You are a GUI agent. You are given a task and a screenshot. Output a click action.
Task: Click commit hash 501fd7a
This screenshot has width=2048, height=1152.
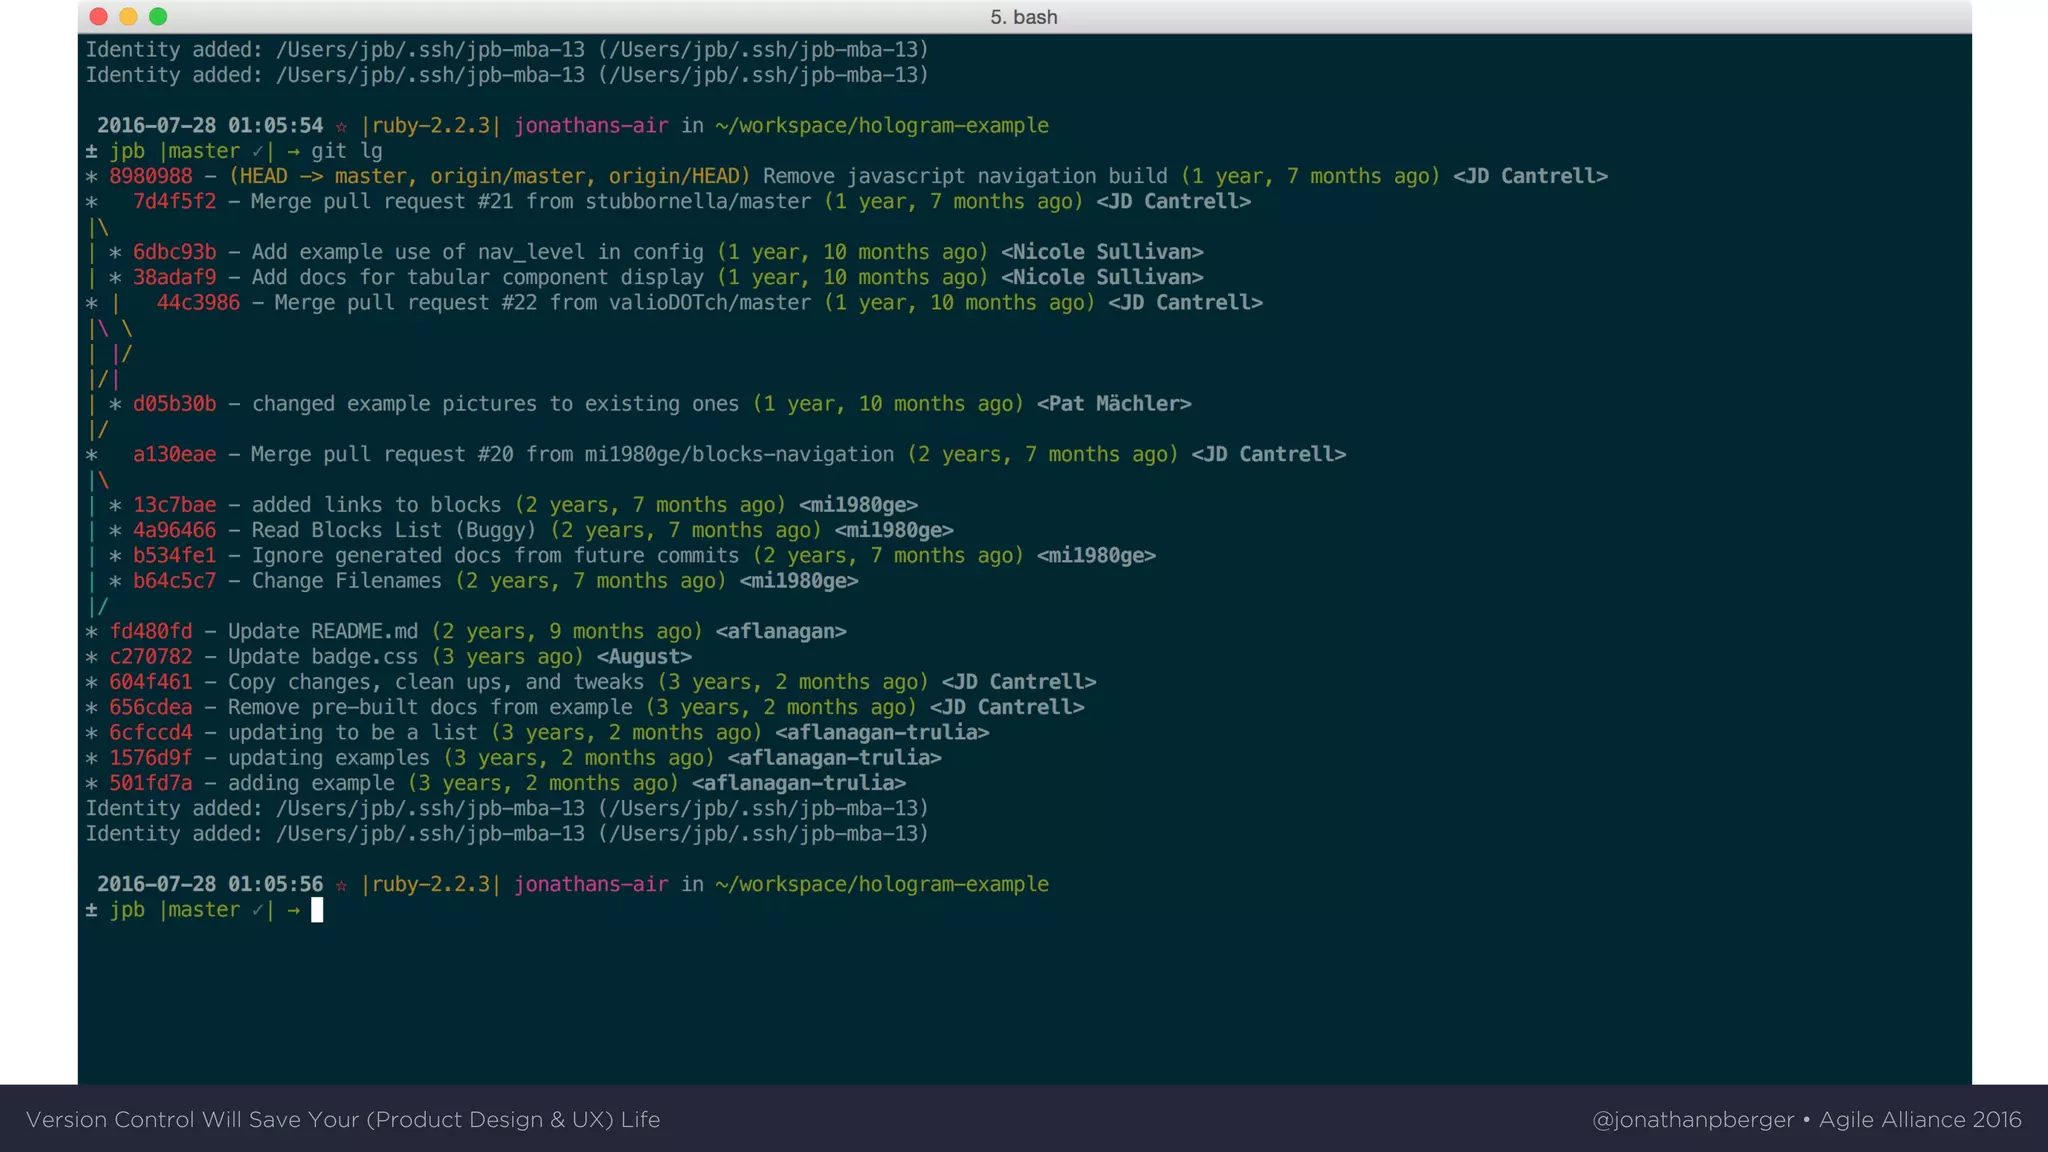pos(151,783)
